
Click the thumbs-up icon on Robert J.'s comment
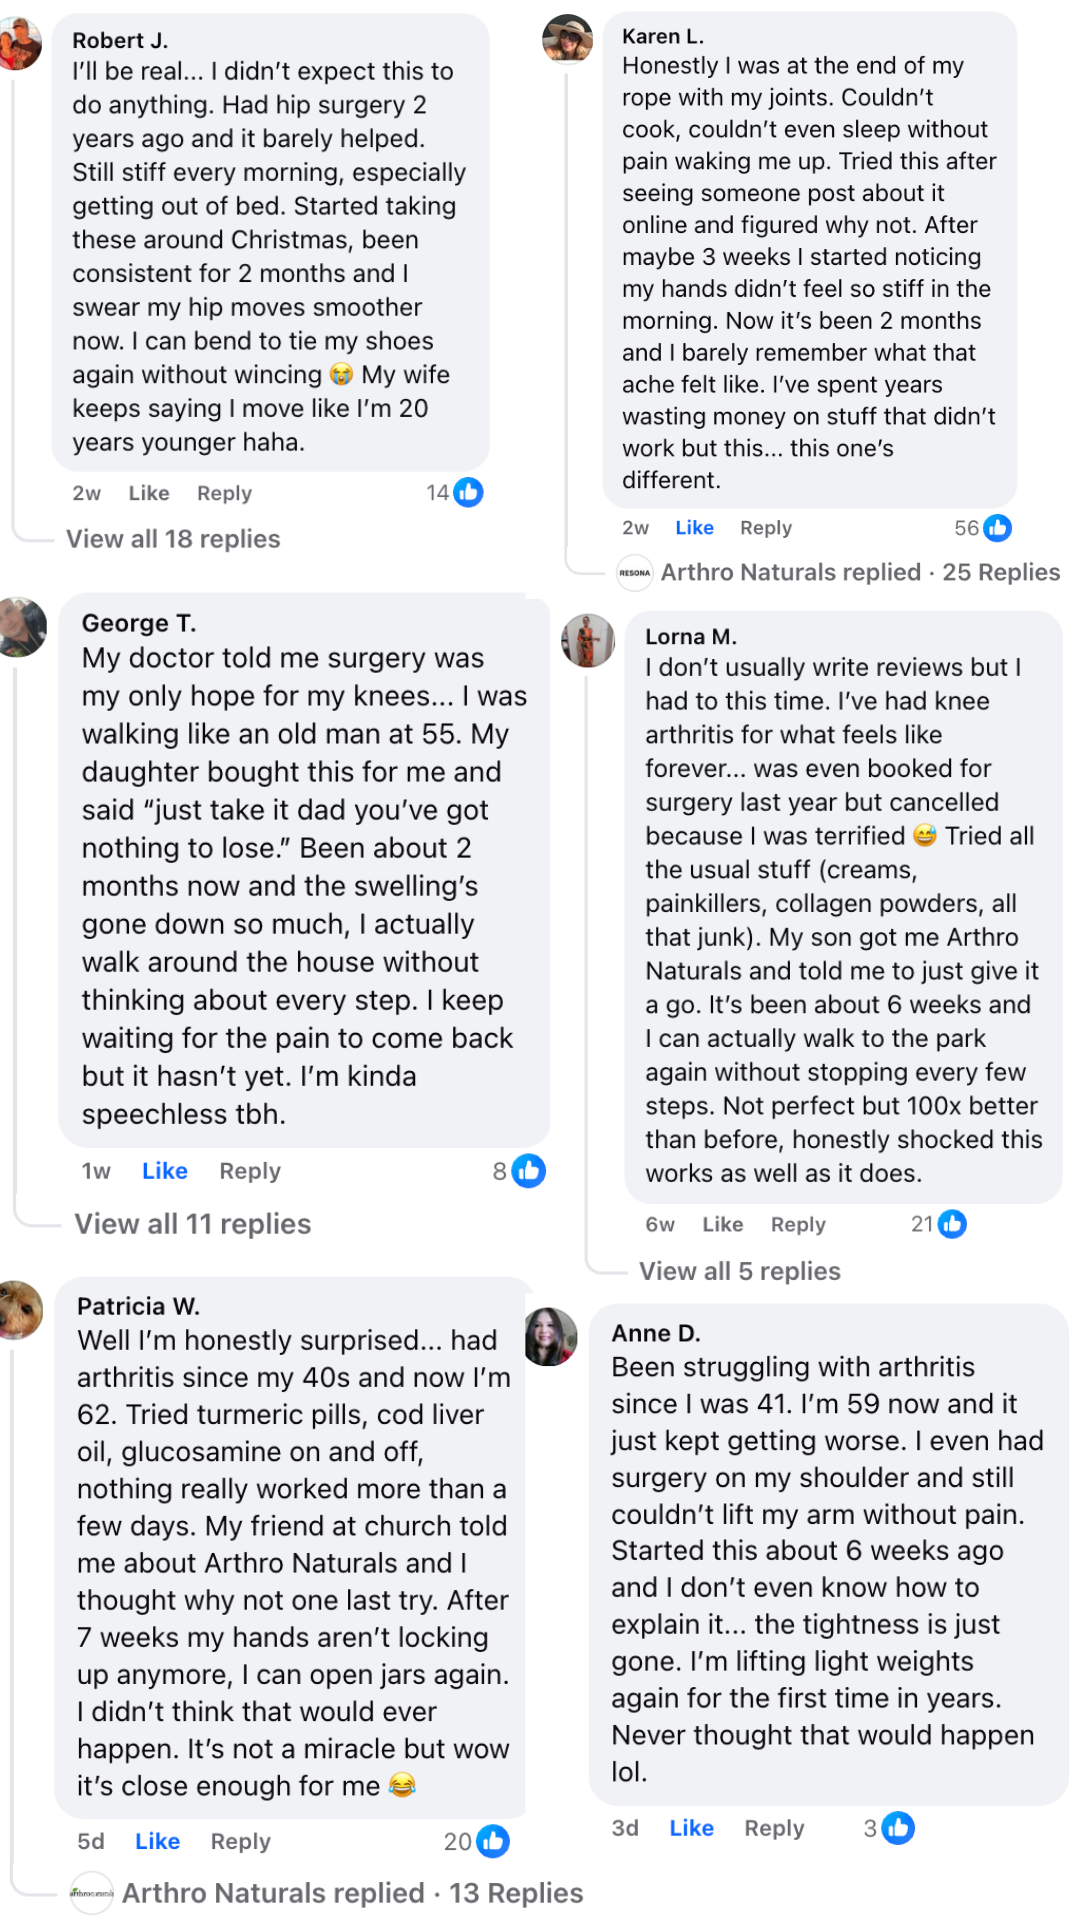tap(468, 492)
